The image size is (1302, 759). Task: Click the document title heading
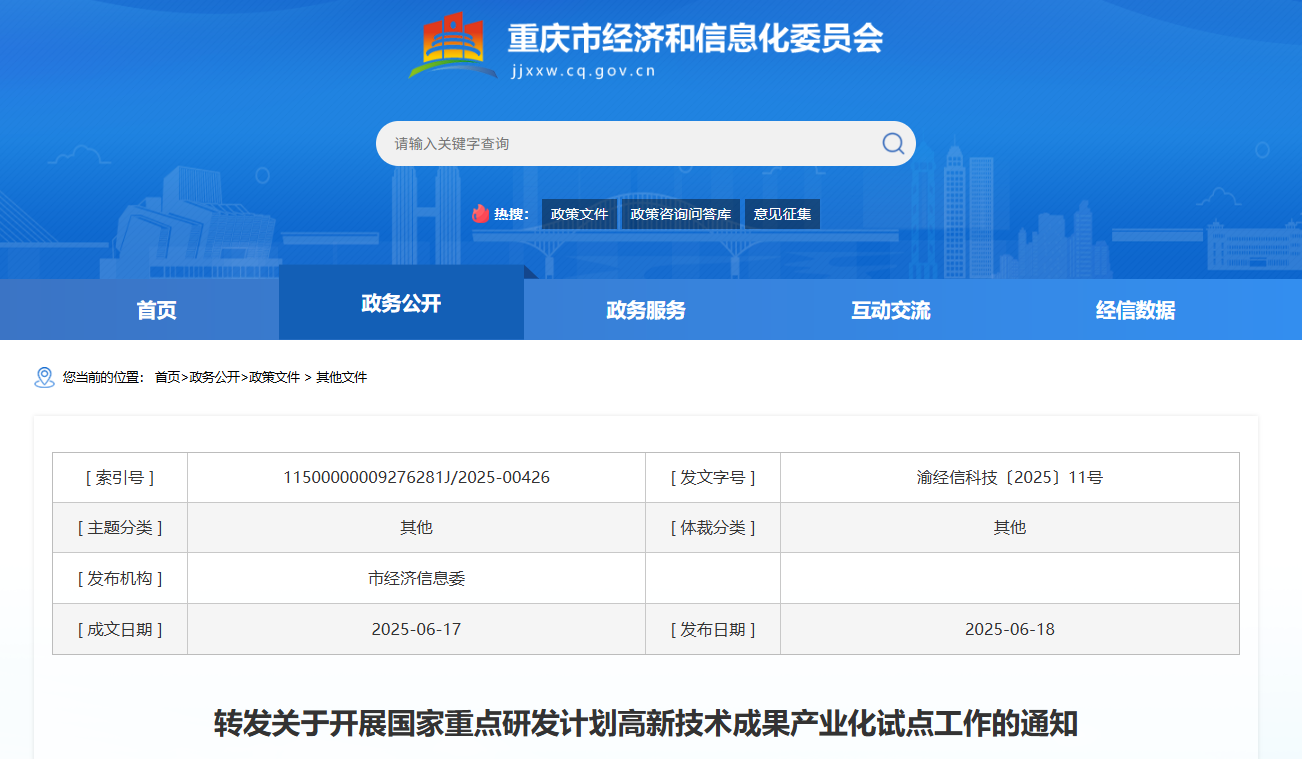click(x=646, y=722)
